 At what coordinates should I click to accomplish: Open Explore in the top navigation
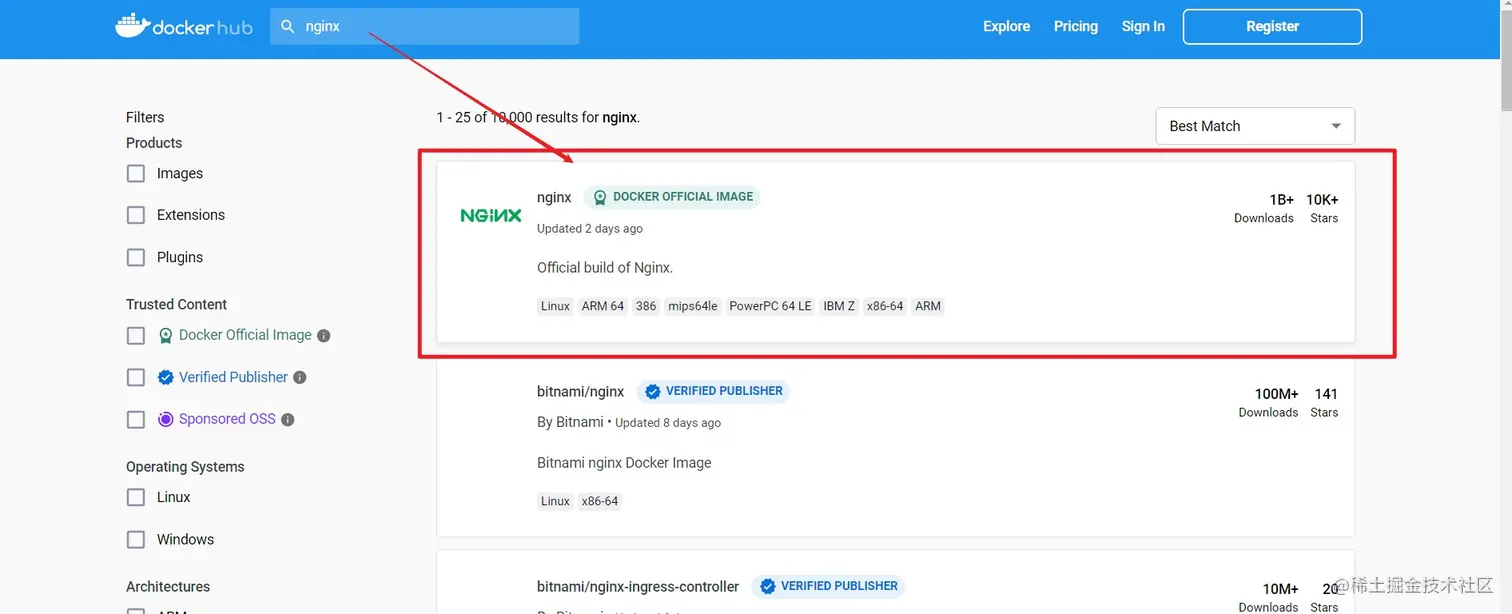click(x=1006, y=27)
